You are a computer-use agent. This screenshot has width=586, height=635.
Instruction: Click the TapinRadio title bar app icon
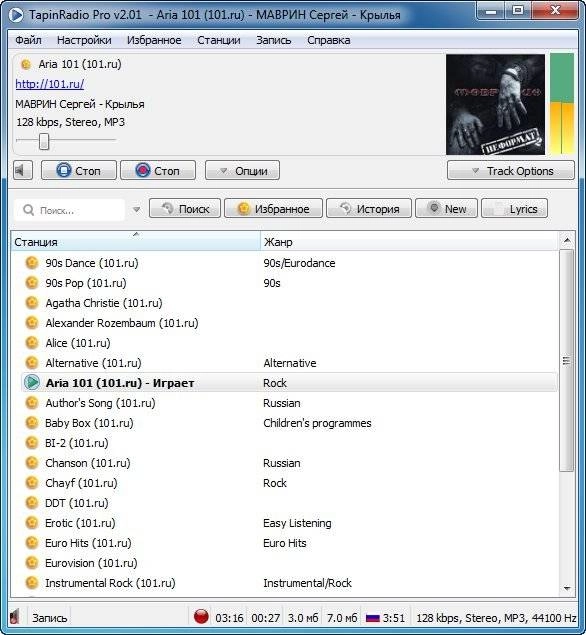pyautogui.click(x=17, y=15)
